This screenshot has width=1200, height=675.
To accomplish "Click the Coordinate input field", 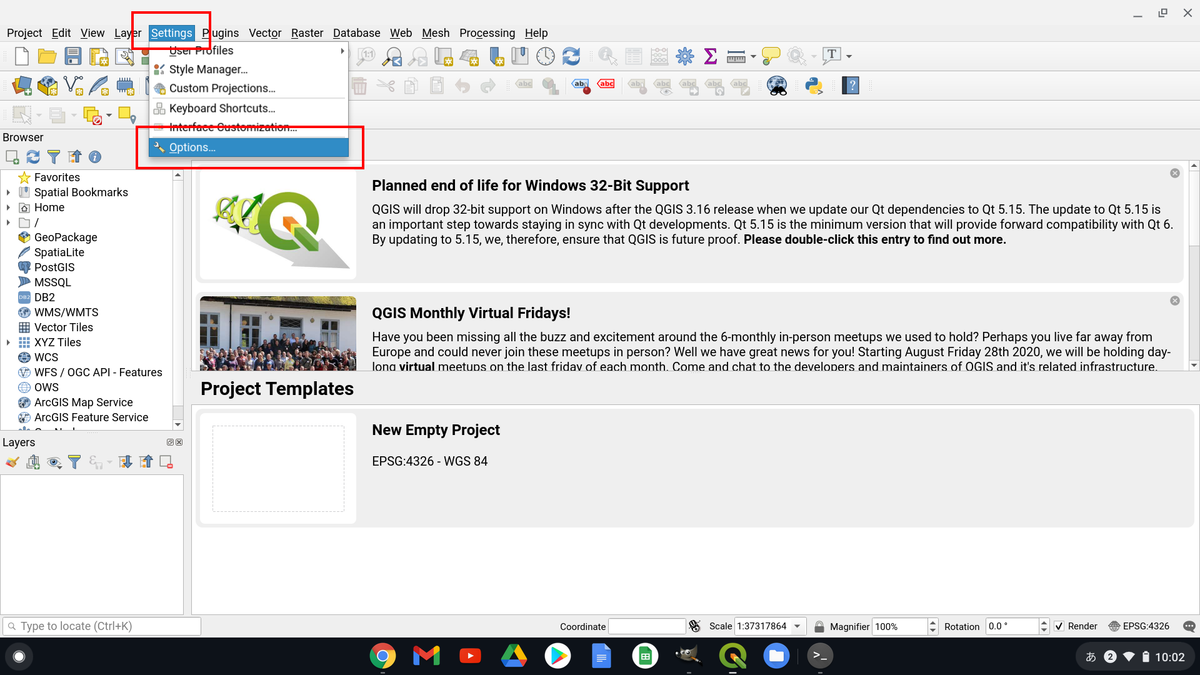I will 646,626.
